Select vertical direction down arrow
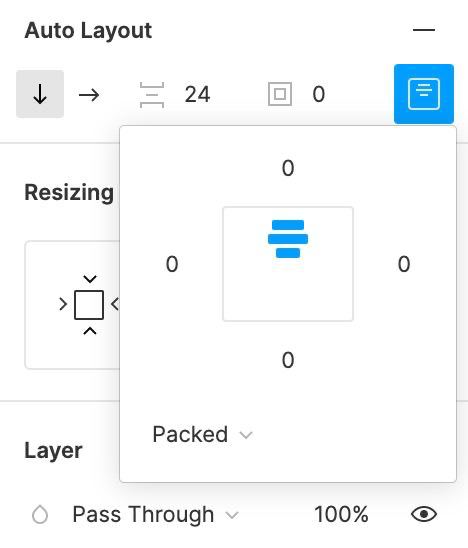 tap(40, 94)
